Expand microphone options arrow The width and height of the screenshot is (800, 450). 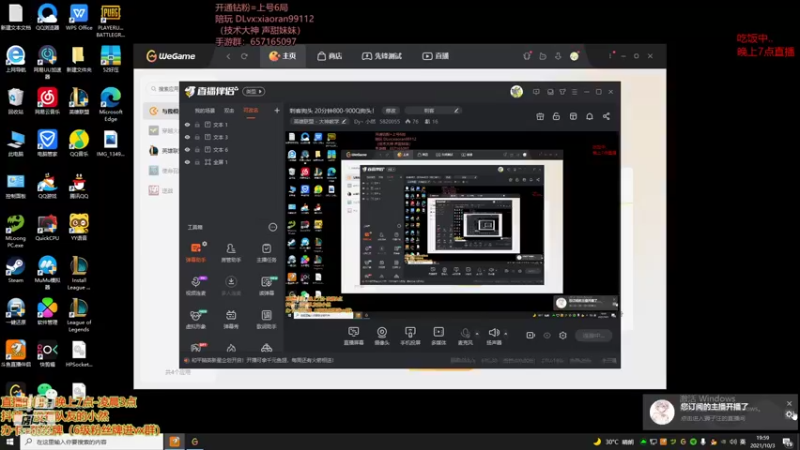pos(477,334)
